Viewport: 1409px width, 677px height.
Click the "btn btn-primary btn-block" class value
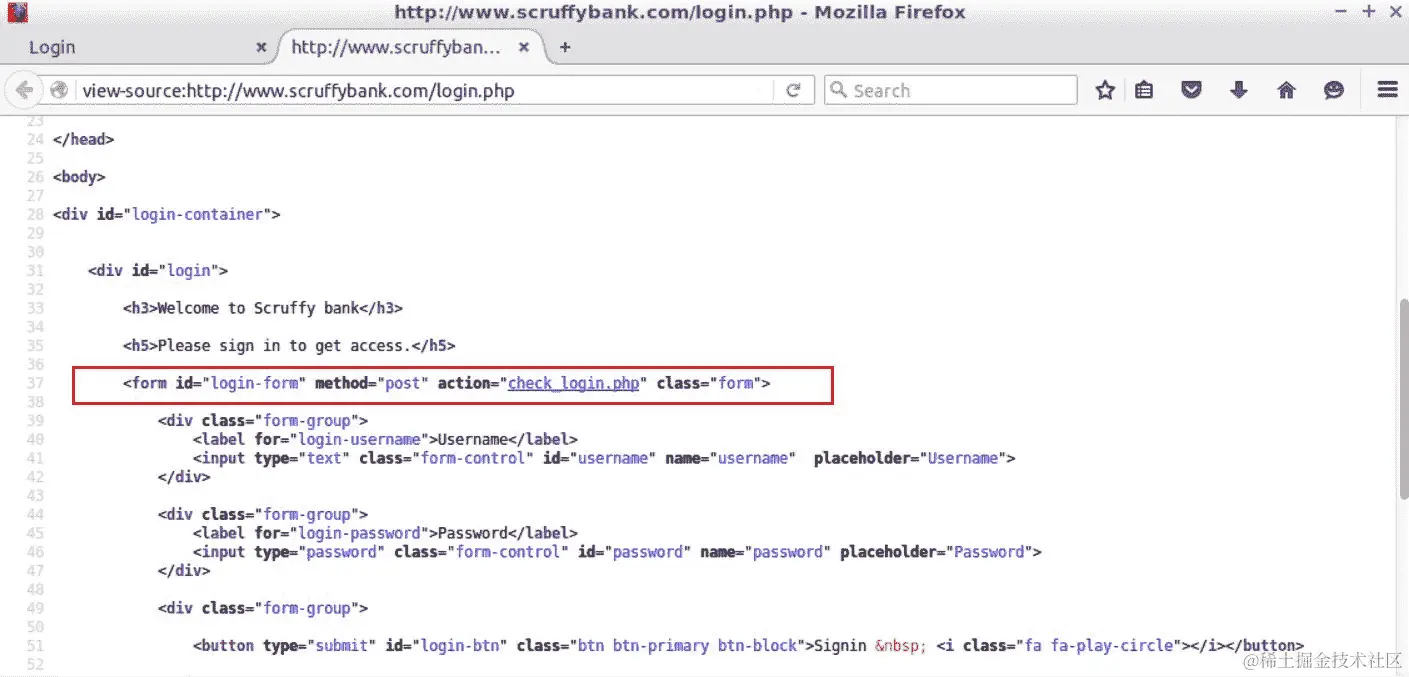click(689, 645)
